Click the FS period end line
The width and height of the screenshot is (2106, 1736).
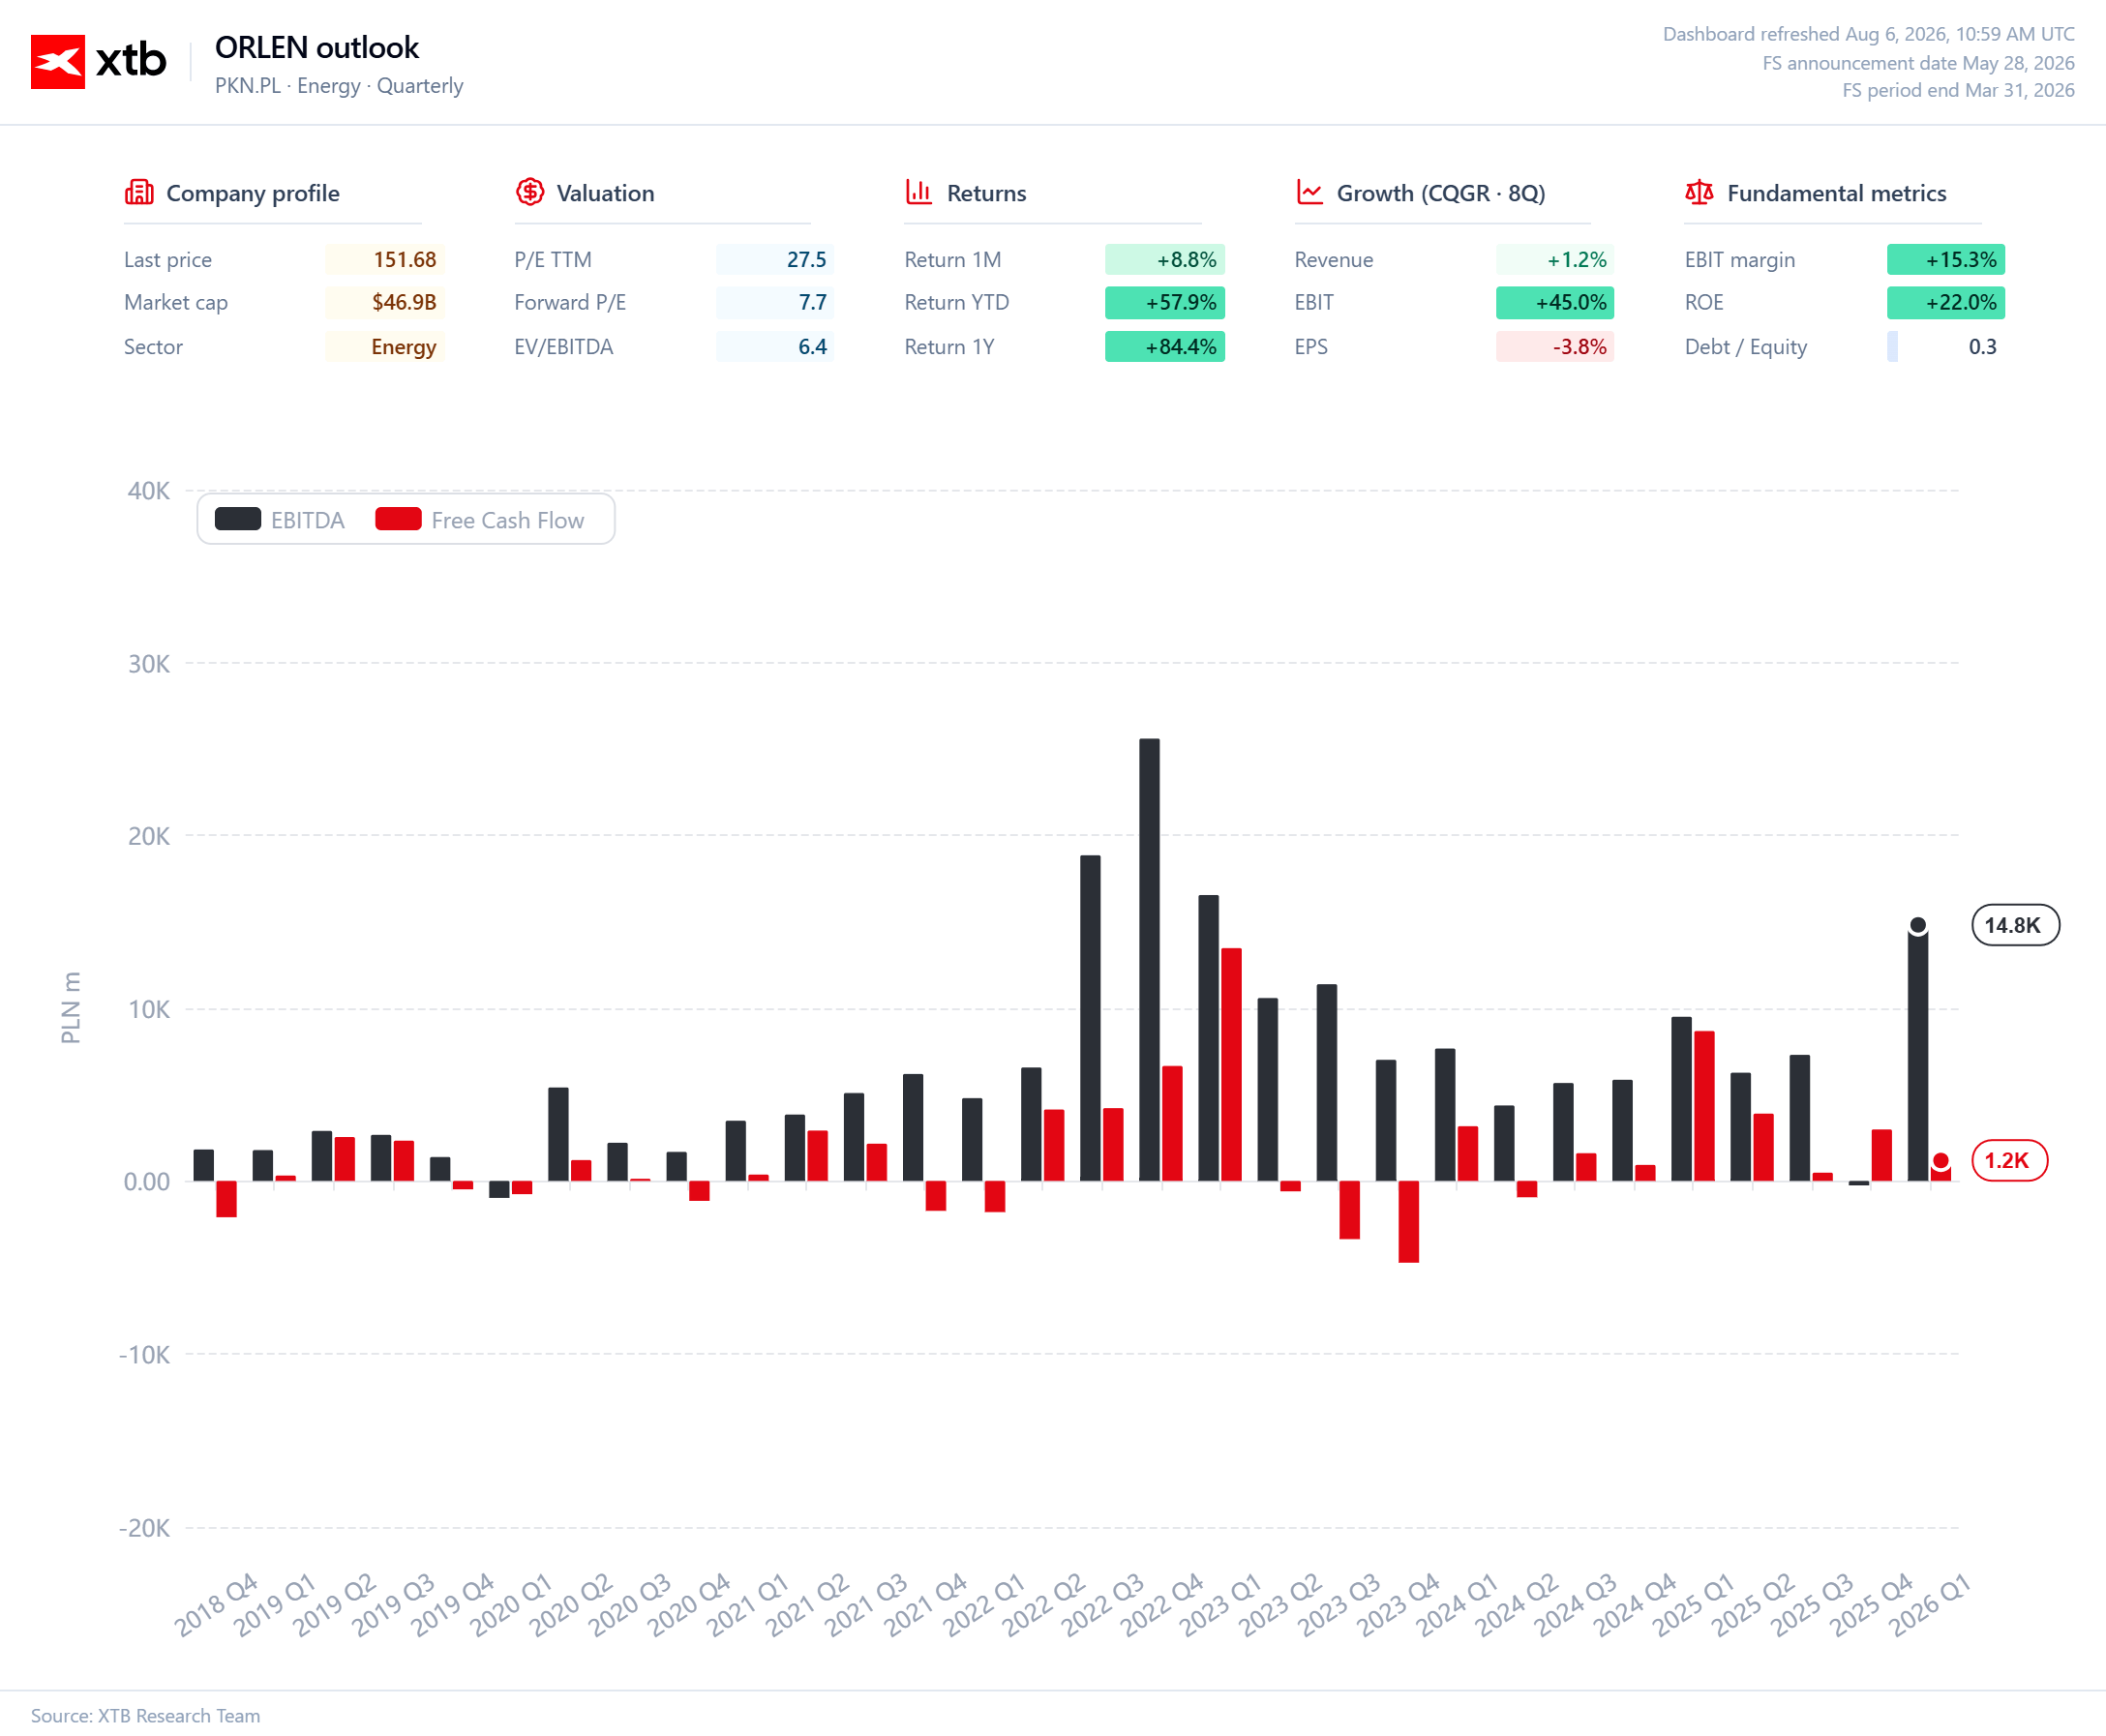[x=1958, y=90]
